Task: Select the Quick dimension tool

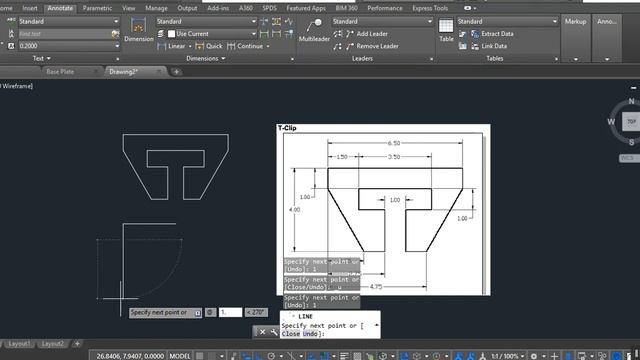Action: point(209,46)
